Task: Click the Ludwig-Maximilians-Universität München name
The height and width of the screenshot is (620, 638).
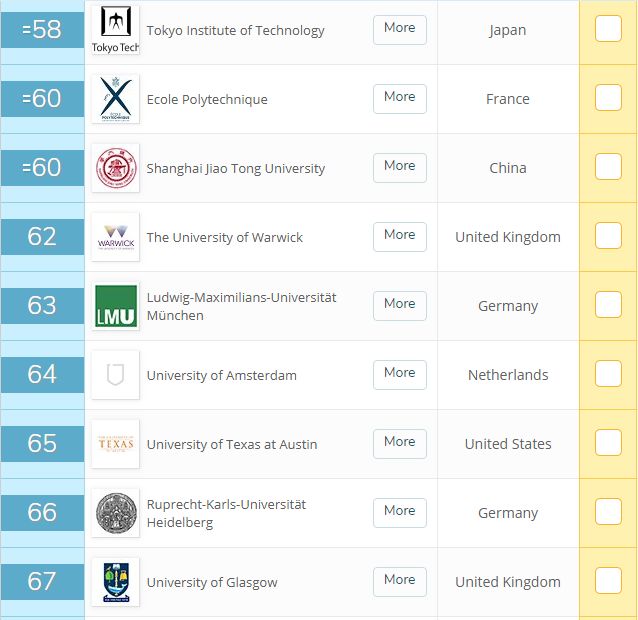Action: coord(241,306)
